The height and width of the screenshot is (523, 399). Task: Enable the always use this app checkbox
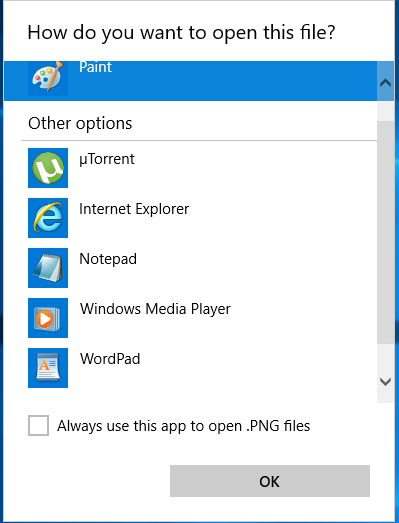tap(38, 425)
